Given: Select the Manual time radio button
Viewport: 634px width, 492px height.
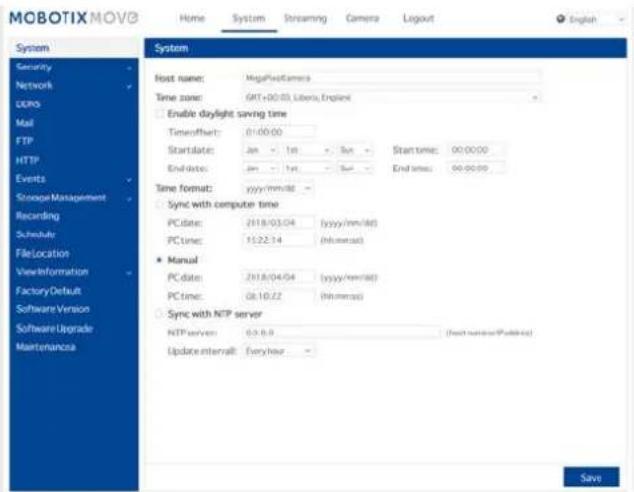Looking at the screenshot, I should click(159, 260).
